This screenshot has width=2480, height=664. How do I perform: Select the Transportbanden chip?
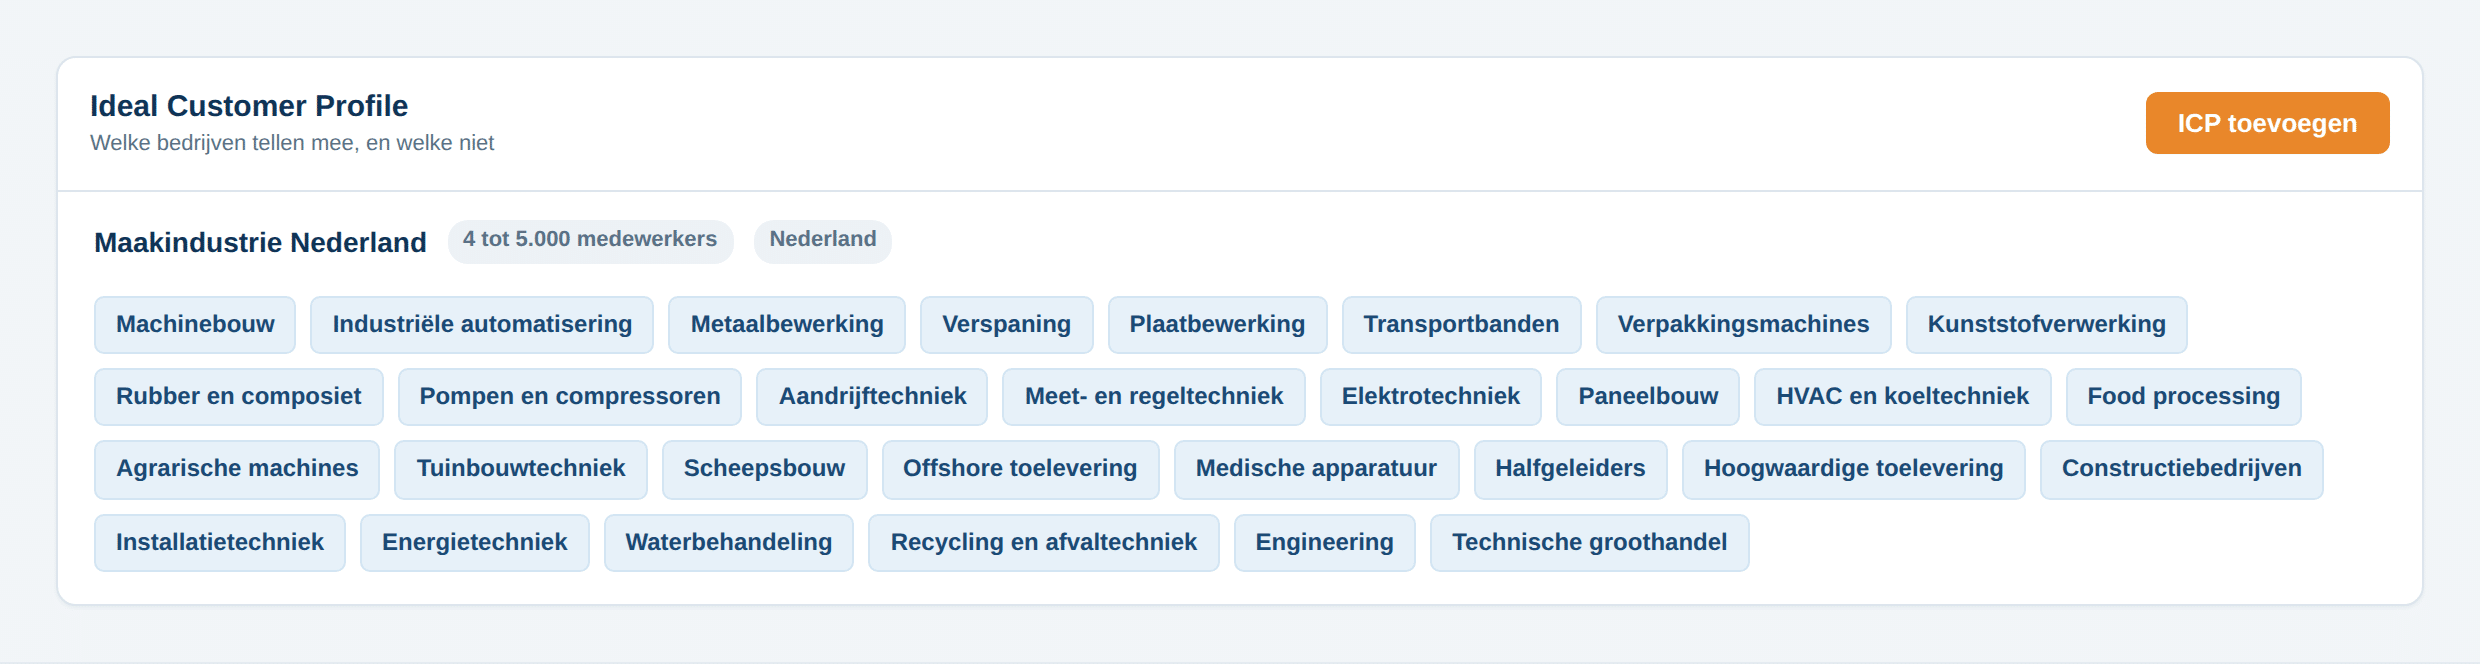tap(1462, 325)
